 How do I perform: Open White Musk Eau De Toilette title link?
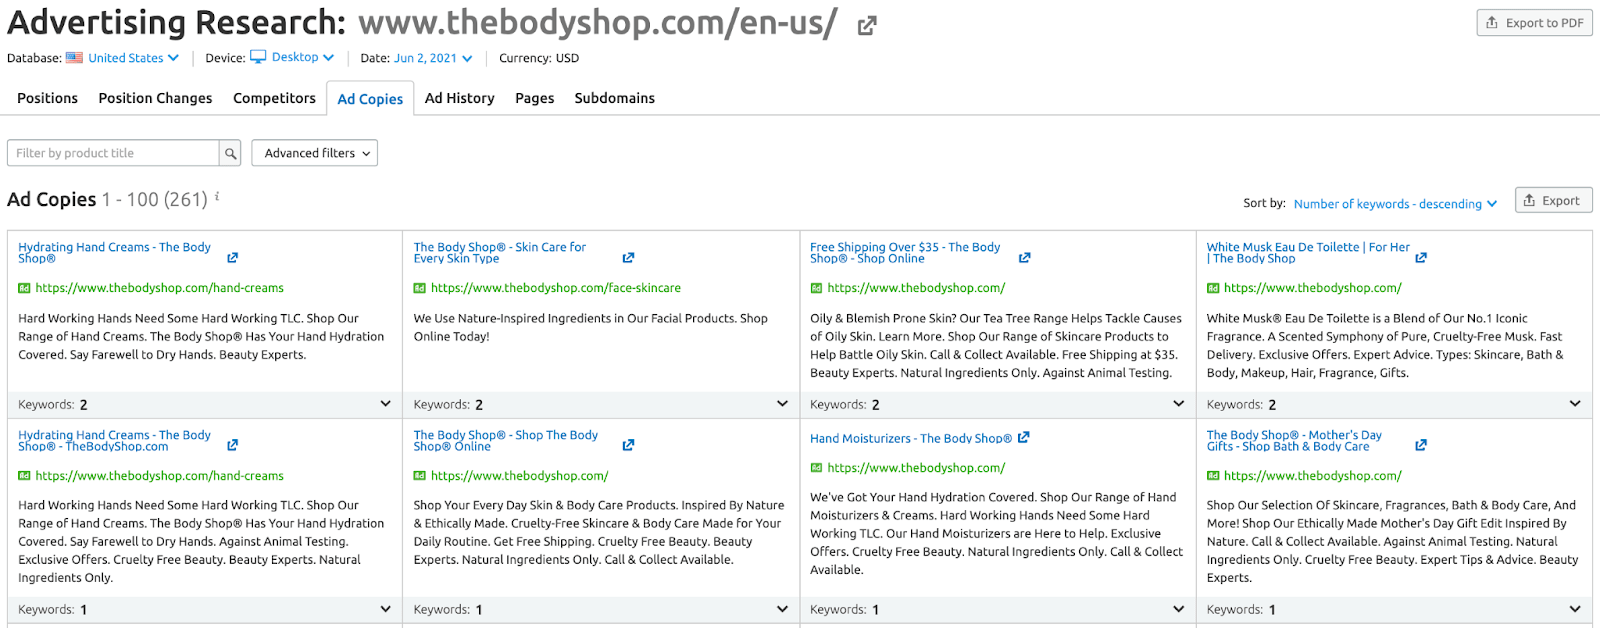tap(1308, 253)
